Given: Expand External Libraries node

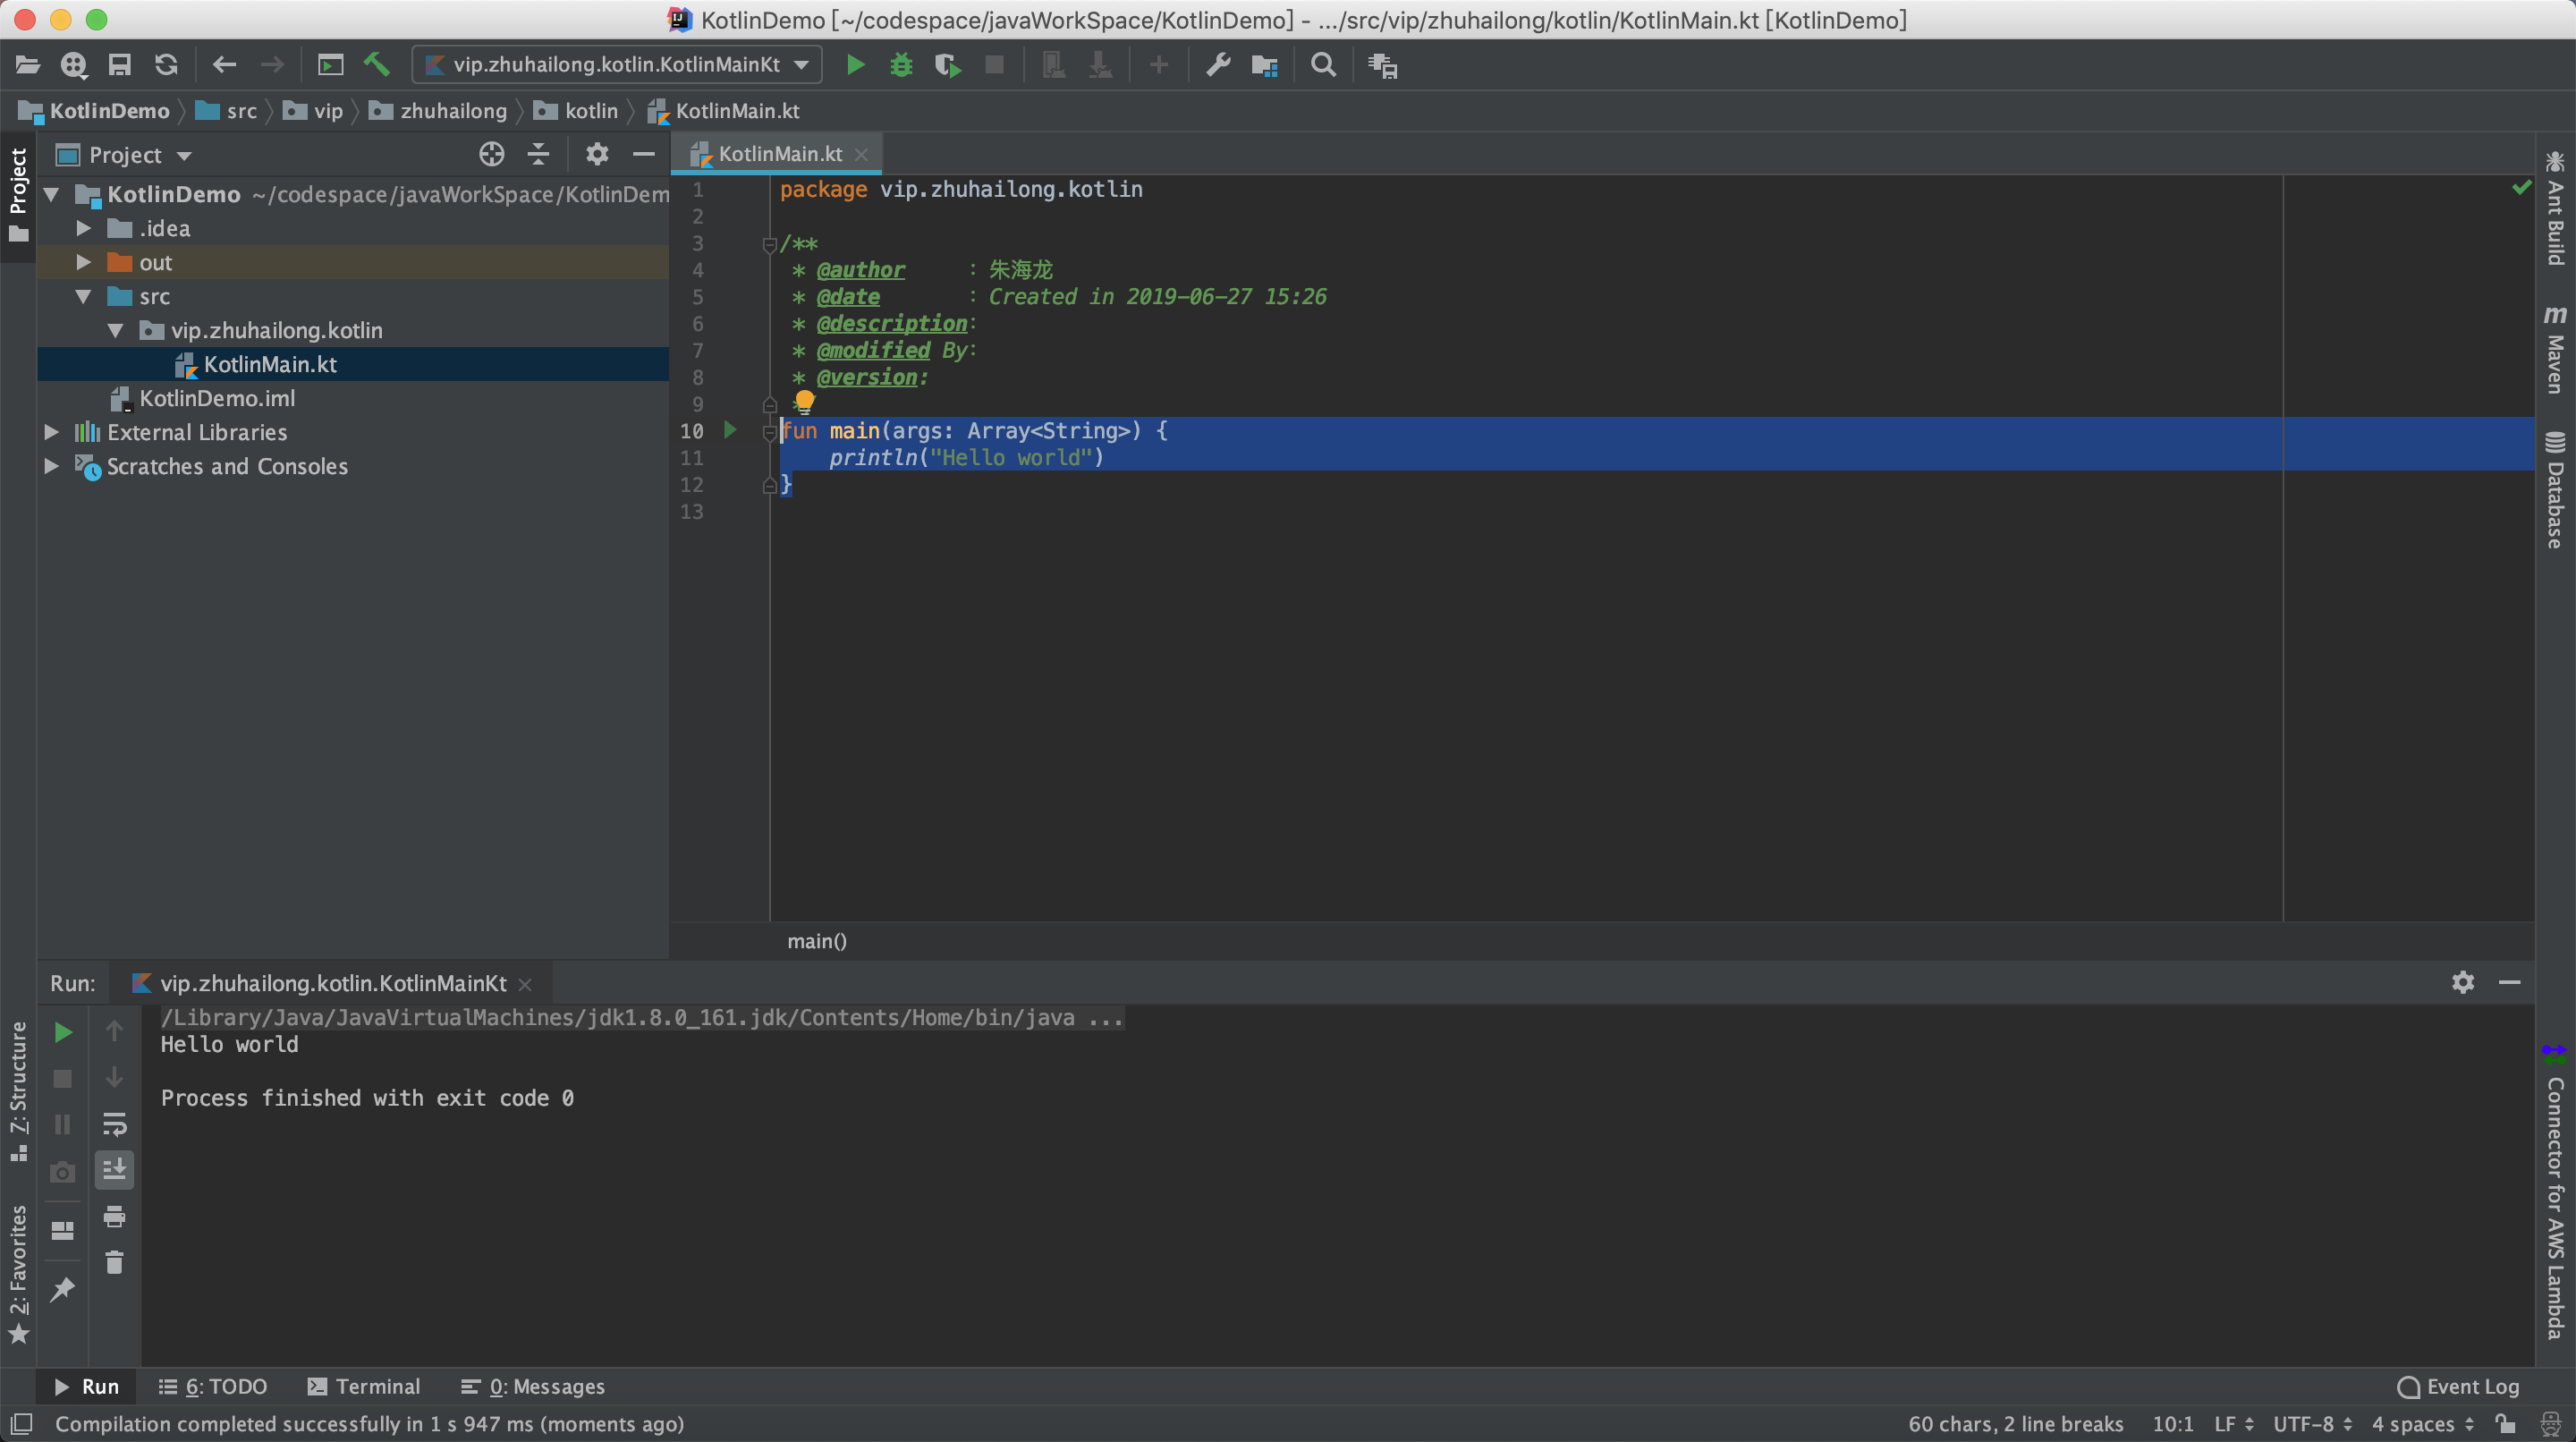Looking at the screenshot, I should click(x=51, y=432).
